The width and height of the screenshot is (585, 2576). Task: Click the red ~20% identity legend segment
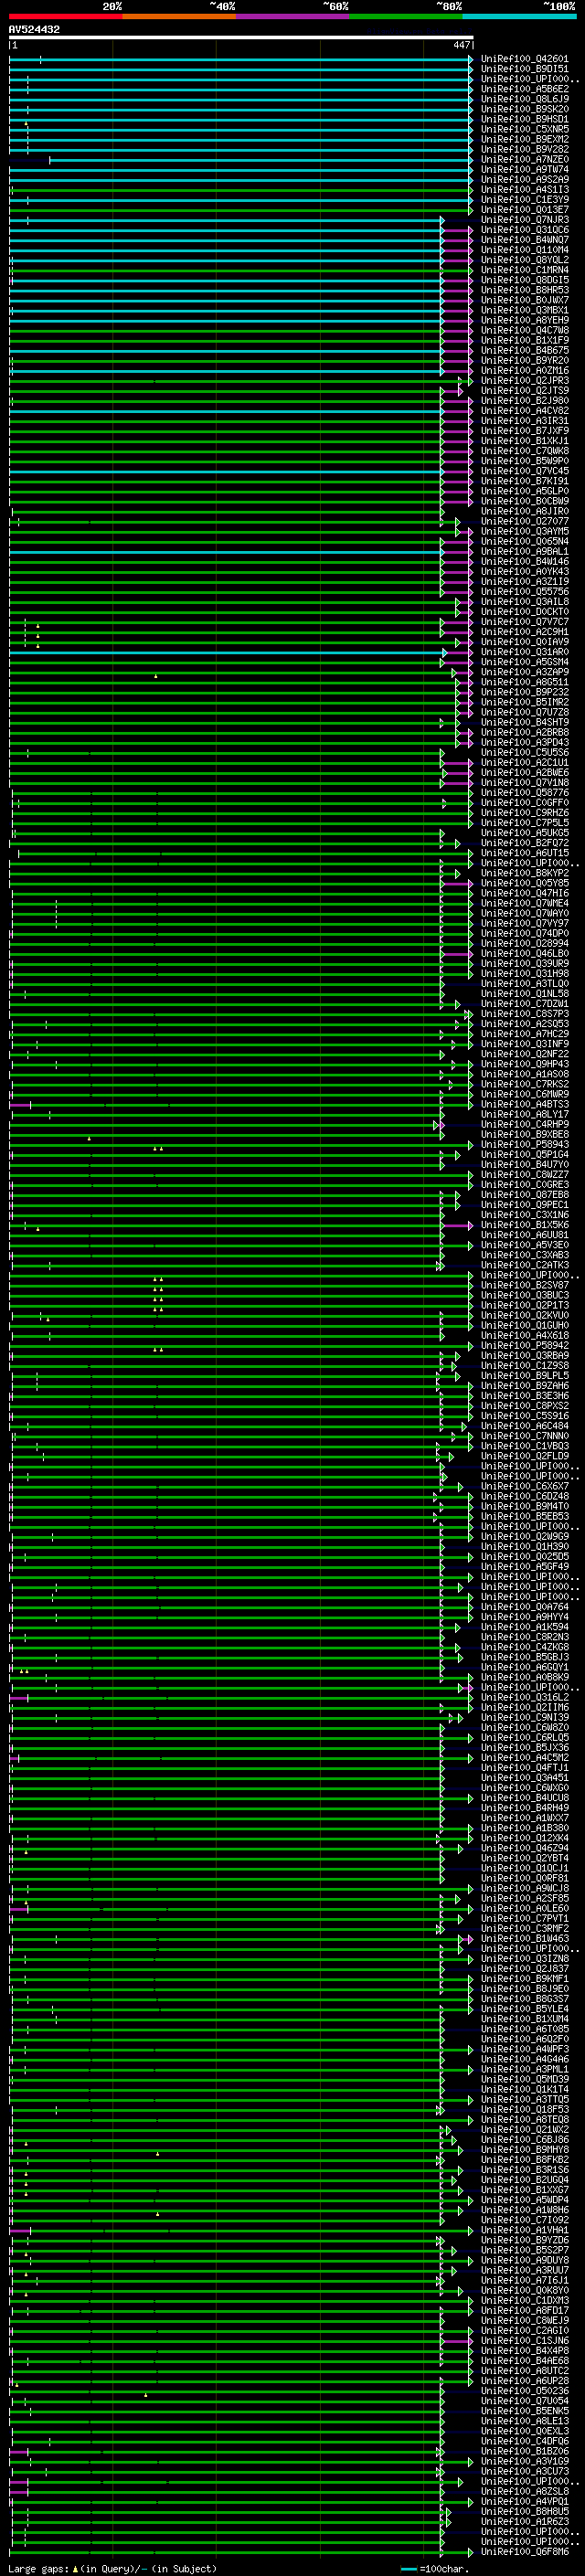click(x=66, y=16)
